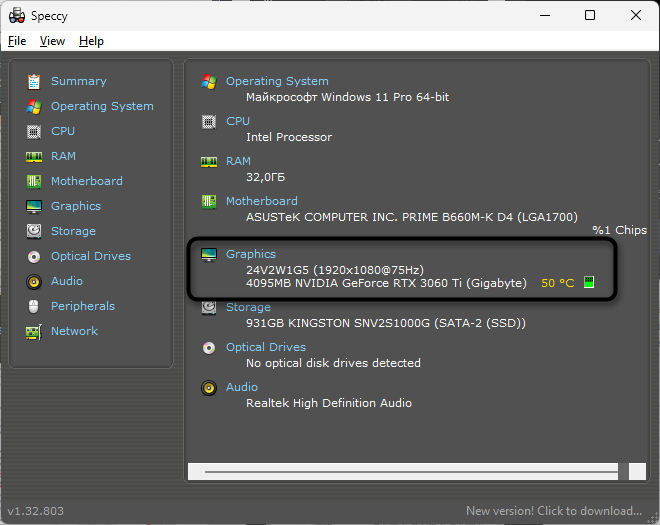Click the Storage drive icon in summary panel

(209, 308)
